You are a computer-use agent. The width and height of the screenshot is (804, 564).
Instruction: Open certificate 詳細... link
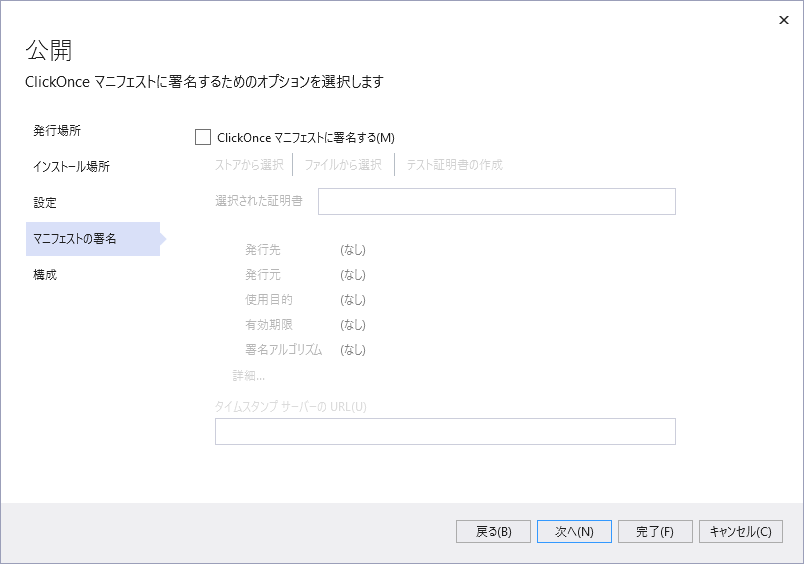(248, 375)
